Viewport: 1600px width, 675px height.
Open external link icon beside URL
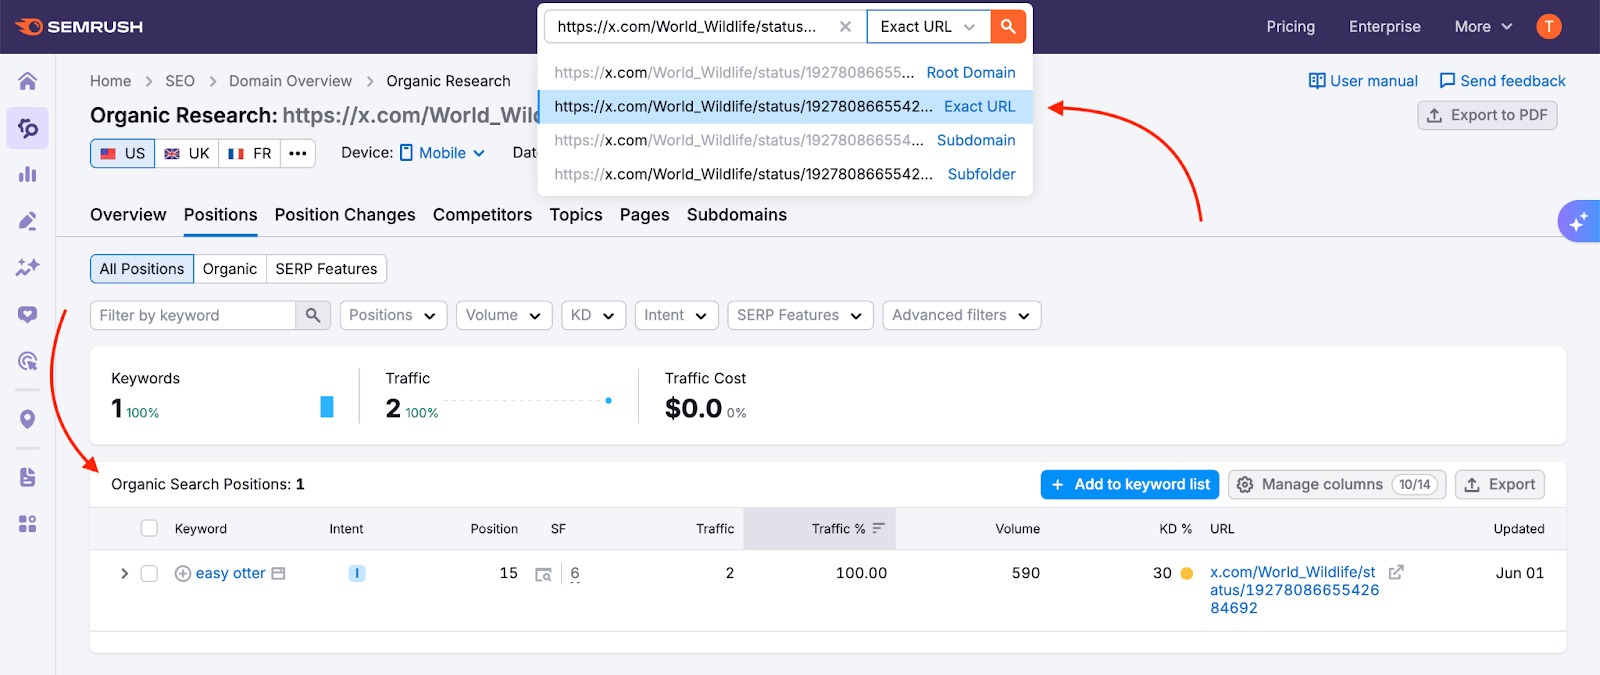1396,572
